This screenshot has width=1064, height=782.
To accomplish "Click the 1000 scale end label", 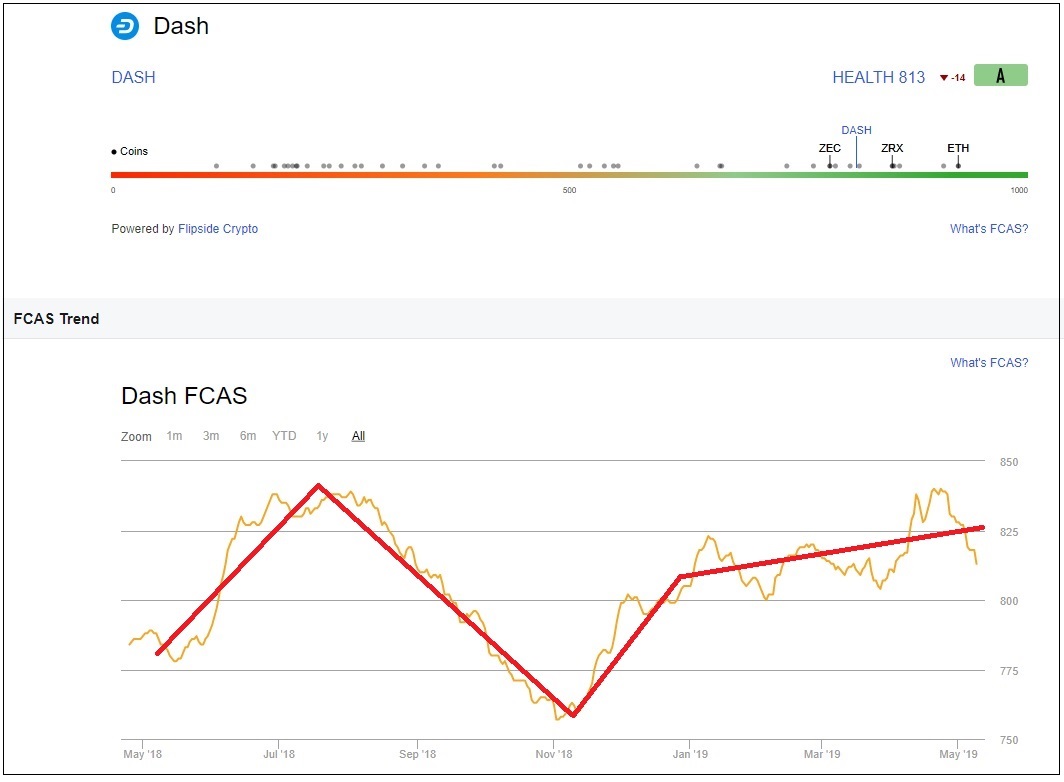I will pos(1019,191).
